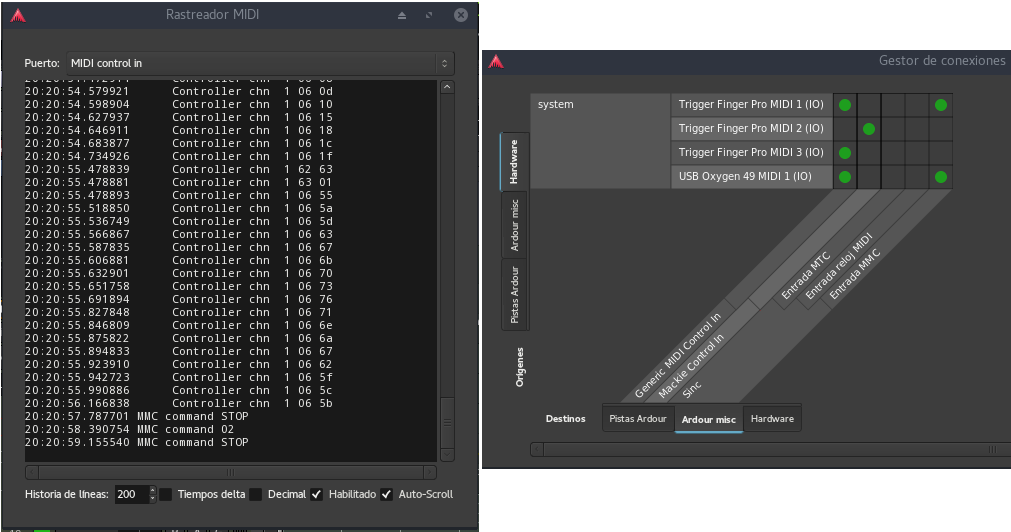Click the shade (eject-shaped) icon in Rastreador MIDI title bar
Image resolution: width=1011 pixels, height=532 pixels.
[x=402, y=15]
